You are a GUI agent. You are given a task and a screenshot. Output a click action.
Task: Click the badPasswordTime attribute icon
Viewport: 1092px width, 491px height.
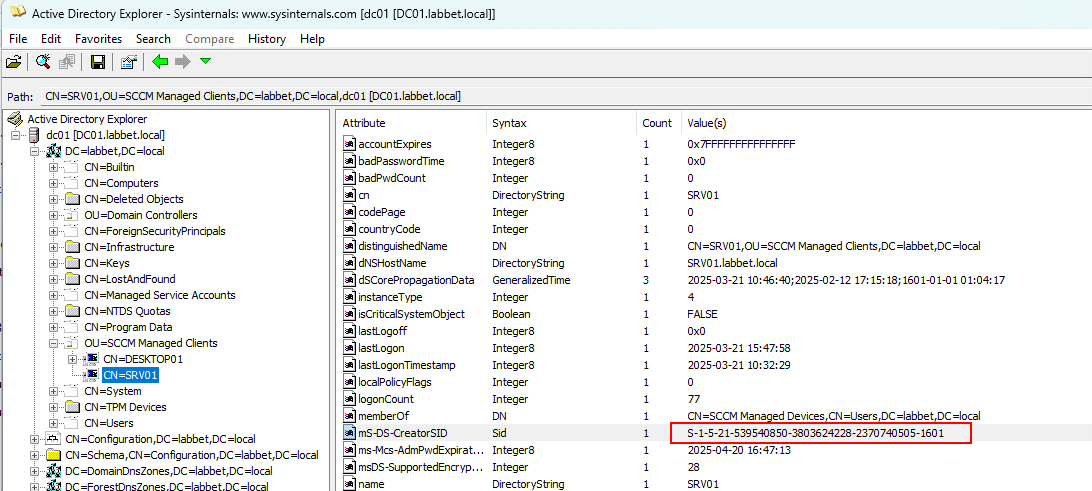coord(349,162)
